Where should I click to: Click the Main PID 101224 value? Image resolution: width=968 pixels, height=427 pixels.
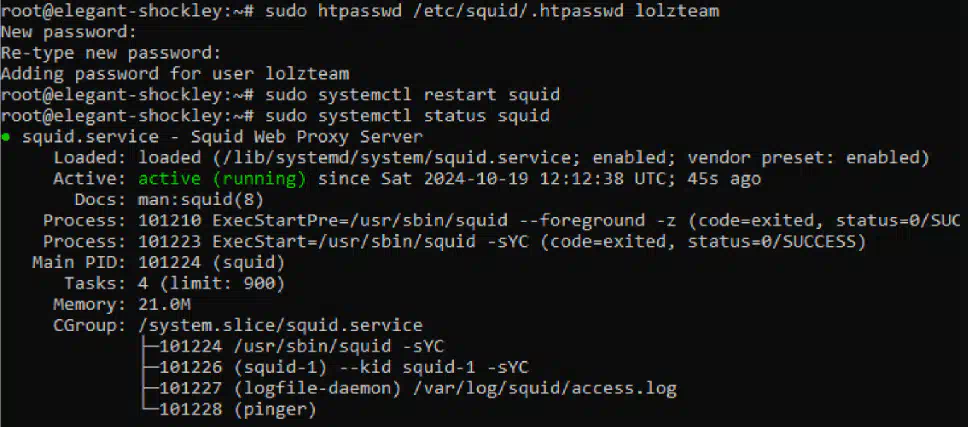coord(211,263)
